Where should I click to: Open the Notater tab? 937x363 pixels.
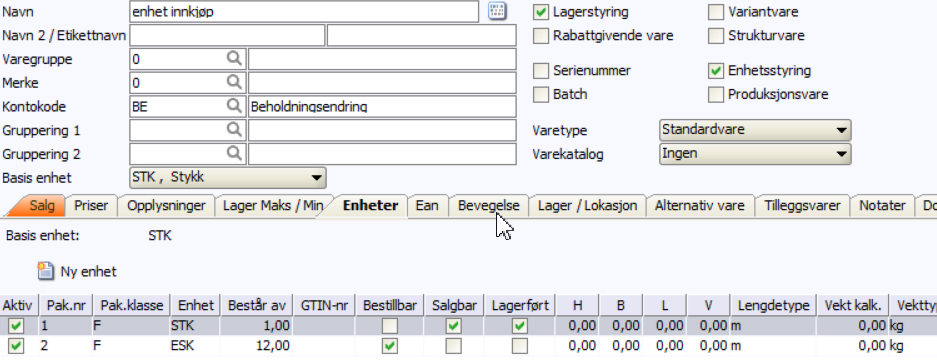[x=882, y=206]
